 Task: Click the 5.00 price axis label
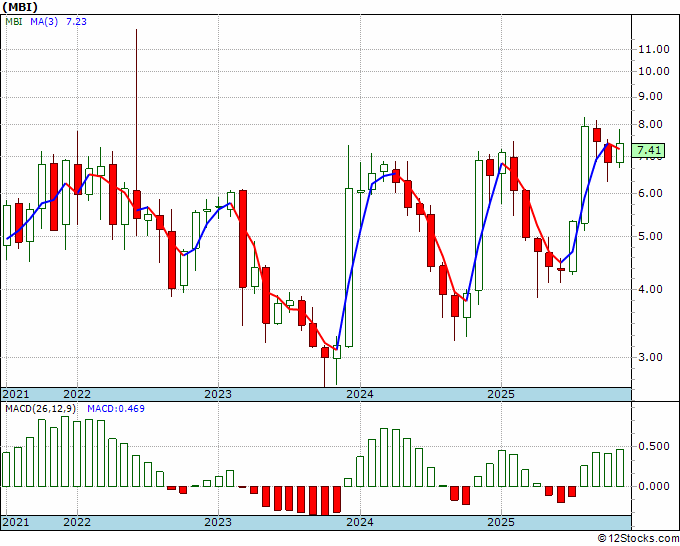[651, 236]
